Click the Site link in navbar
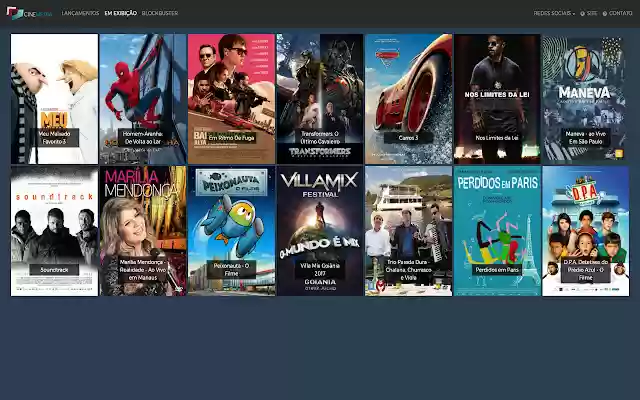640x400 pixels. [592, 13]
